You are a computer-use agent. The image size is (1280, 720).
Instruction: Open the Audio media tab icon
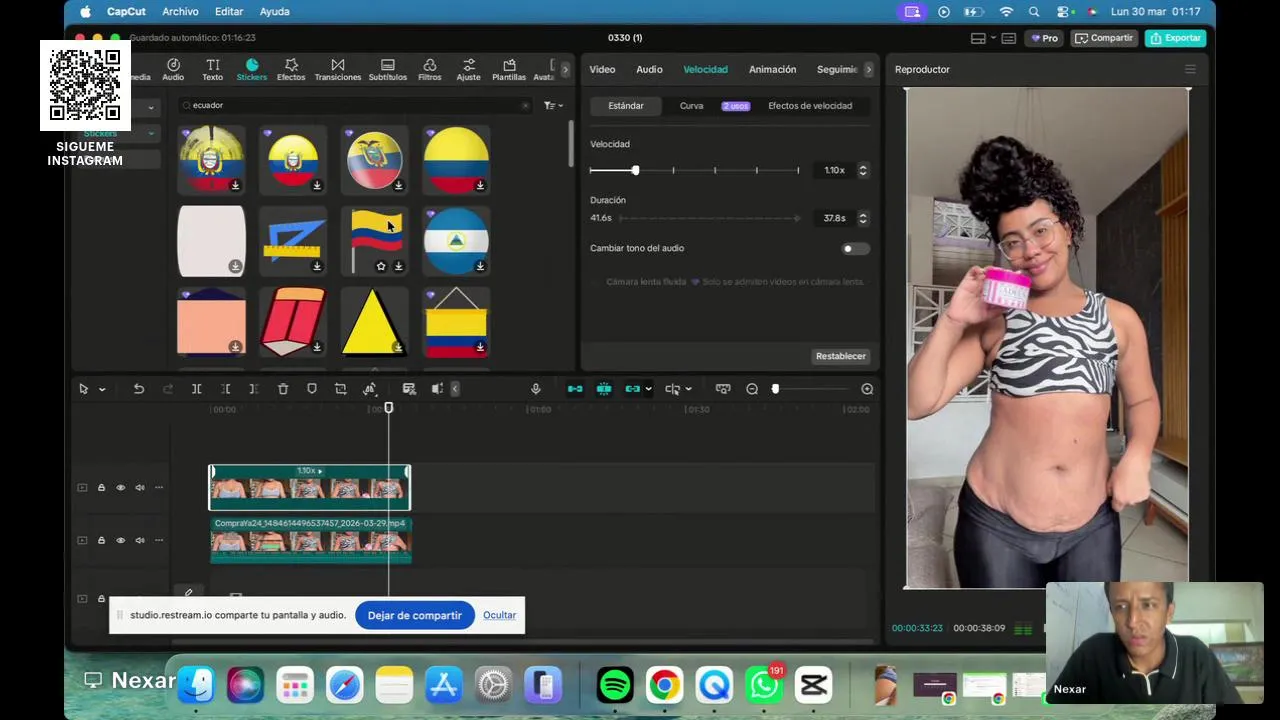coord(173,69)
